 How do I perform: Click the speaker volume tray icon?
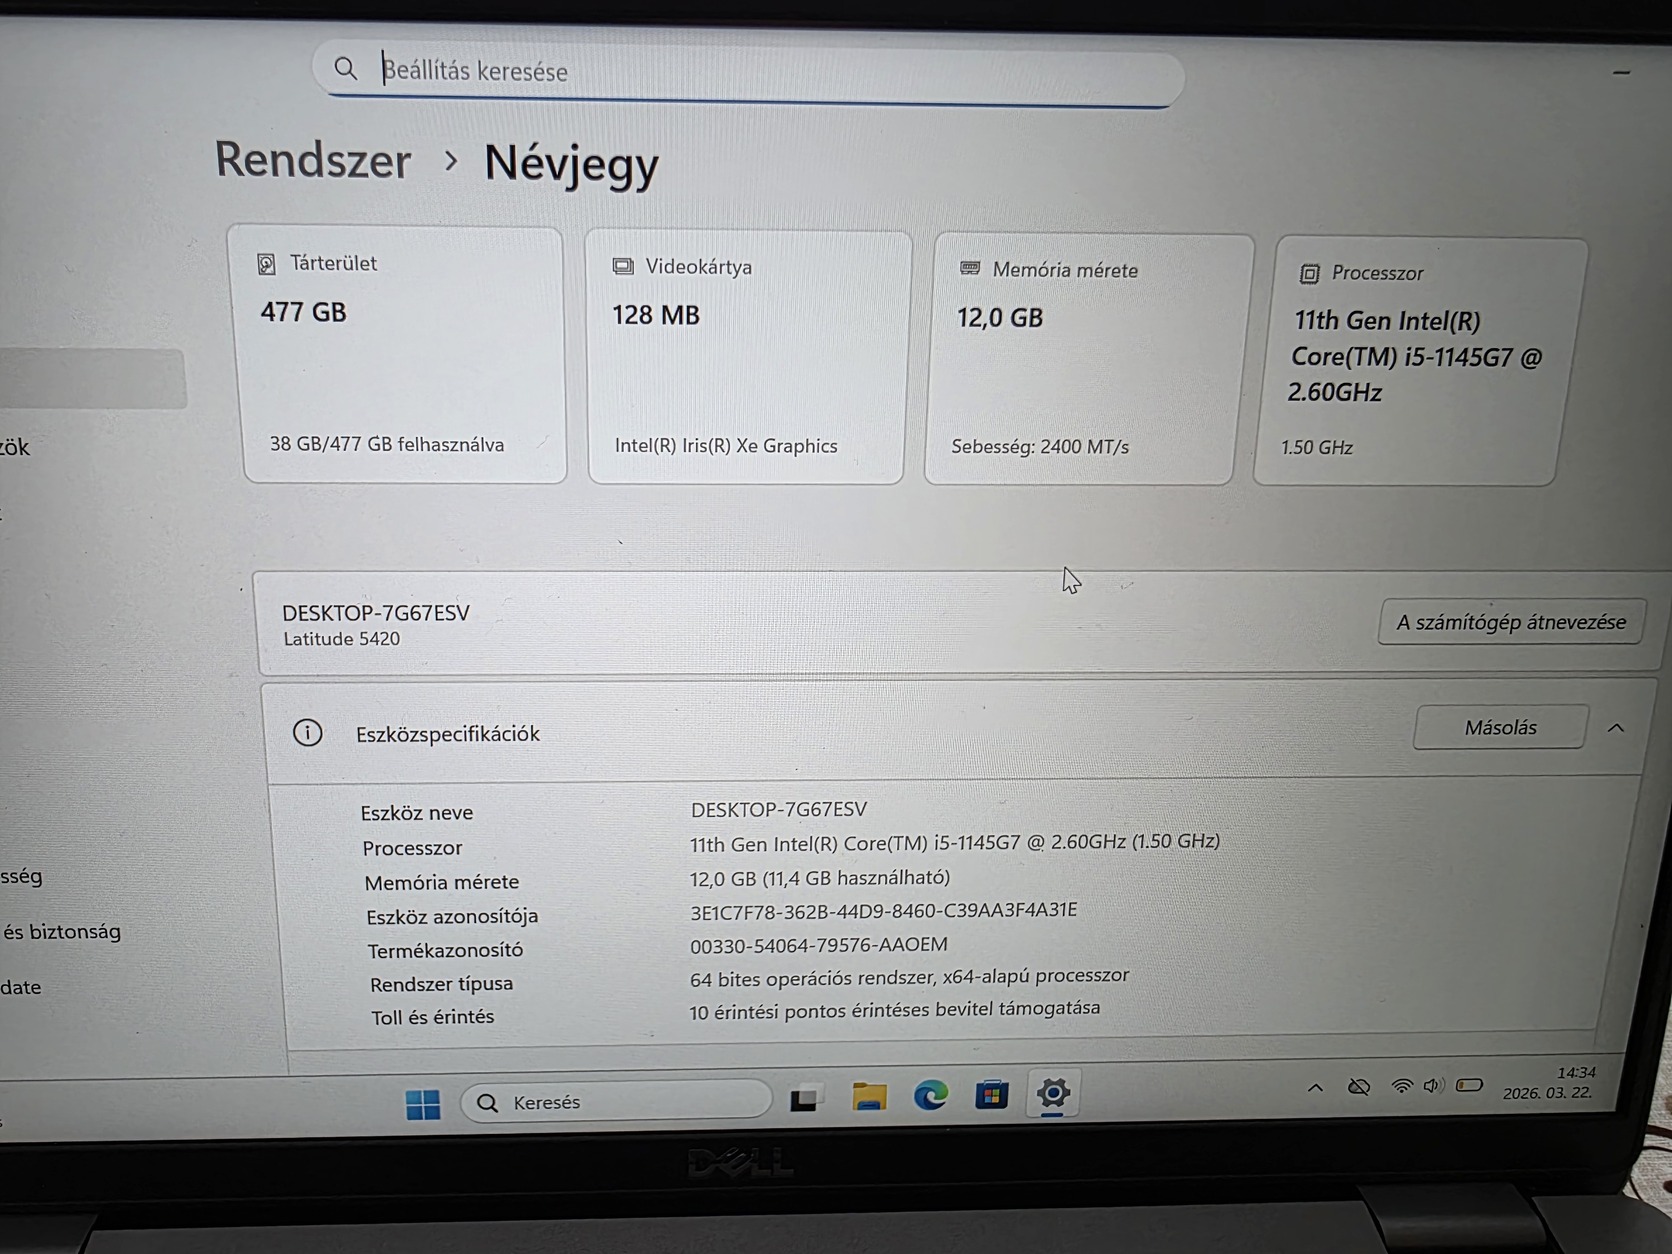1434,1085
